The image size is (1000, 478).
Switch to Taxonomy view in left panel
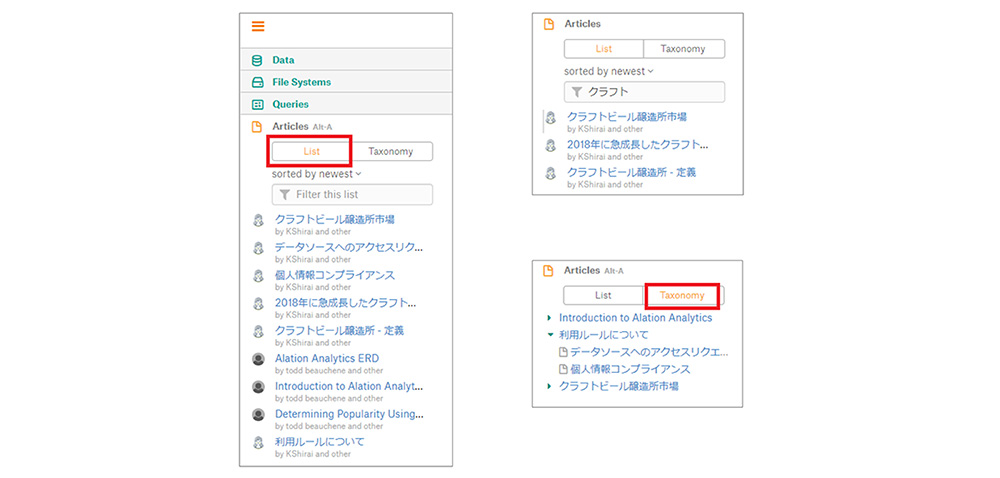tap(390, 152)
